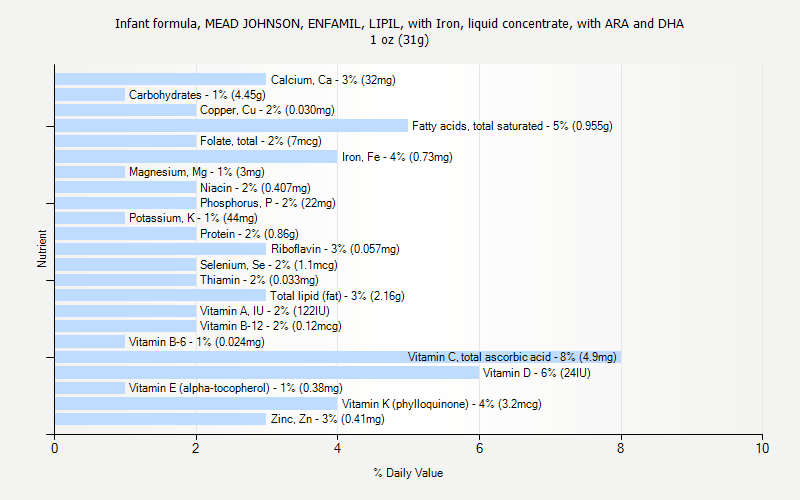Select the Carbohydrates - 1% (4.45g) label
The height and width of the screenshot is (500, 800).
(x=197, y=95)
